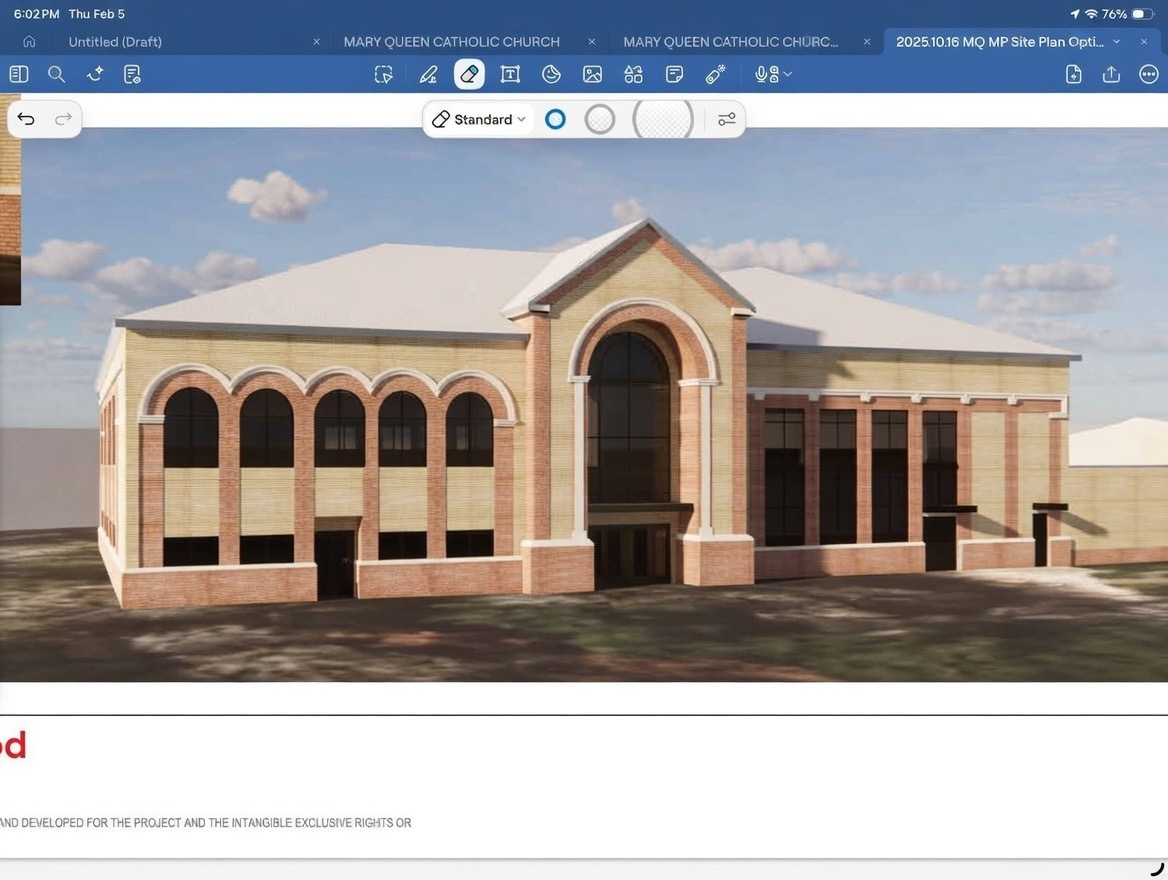Image resolution: width=1168 pixels, height=880 pixels.
Task: Open the Shapes elements tool
Action: pyautogui.click(x=633, y=74)
